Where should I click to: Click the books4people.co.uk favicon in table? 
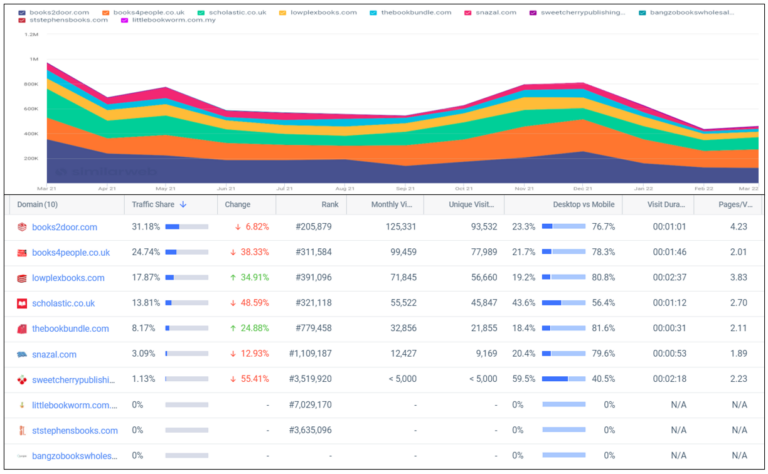22,253
